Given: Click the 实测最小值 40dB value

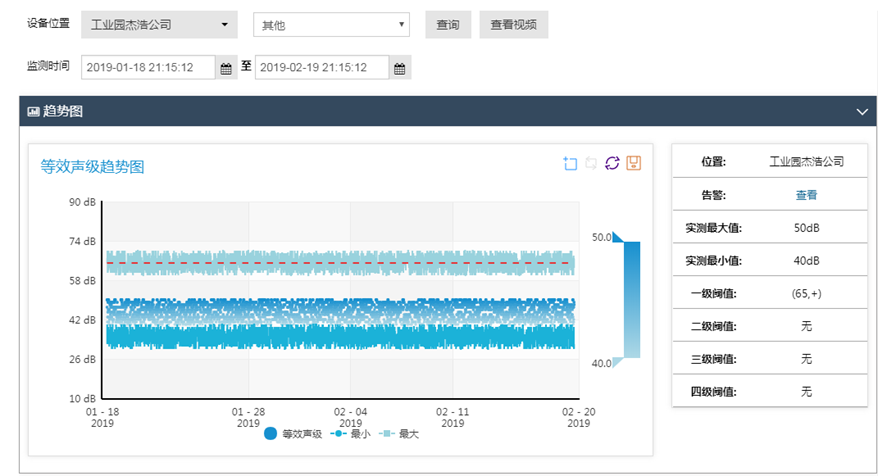Looking at the screenshot, I should (x=806, y=260).
